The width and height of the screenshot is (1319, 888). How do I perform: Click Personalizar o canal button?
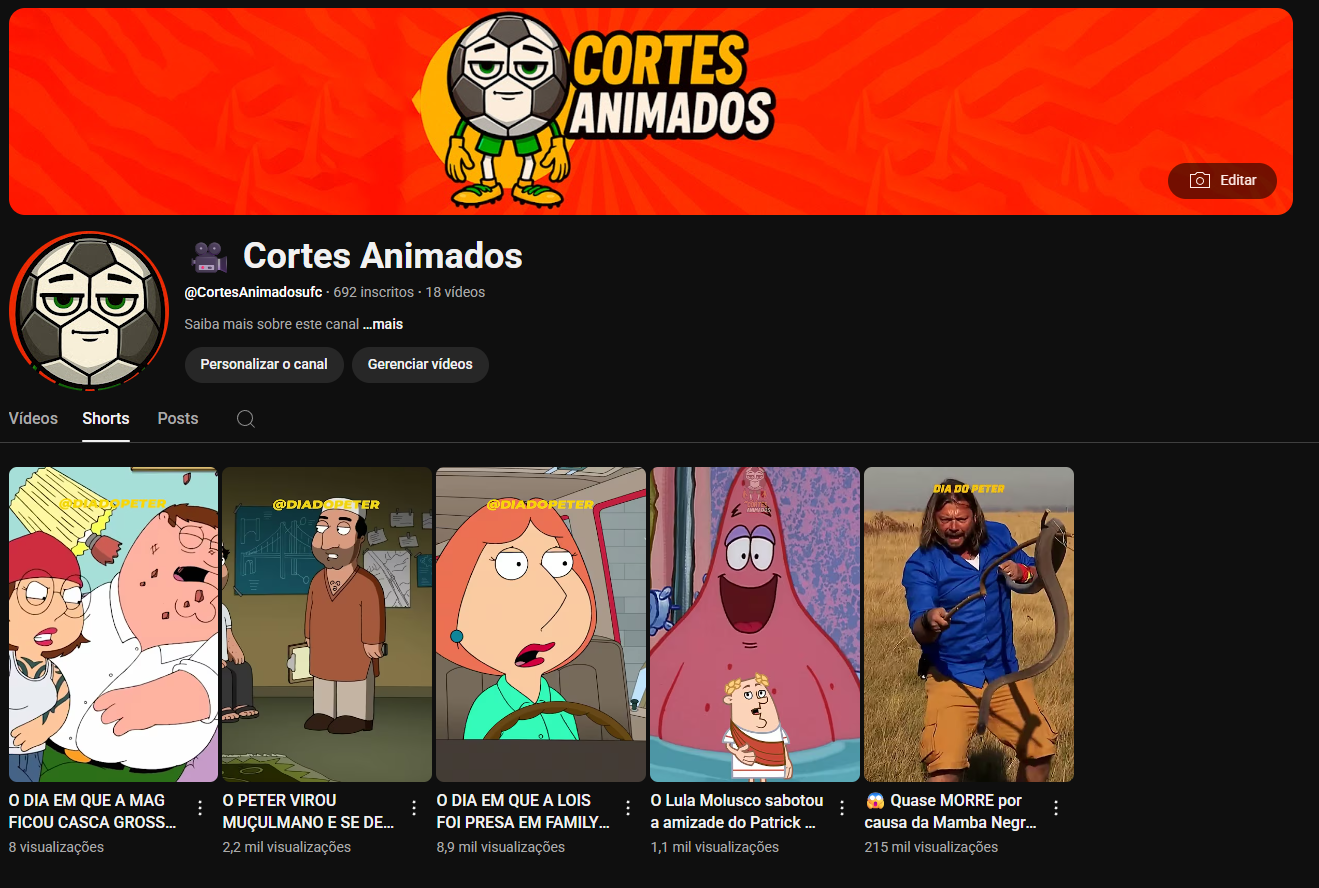(x=264, y=365)
